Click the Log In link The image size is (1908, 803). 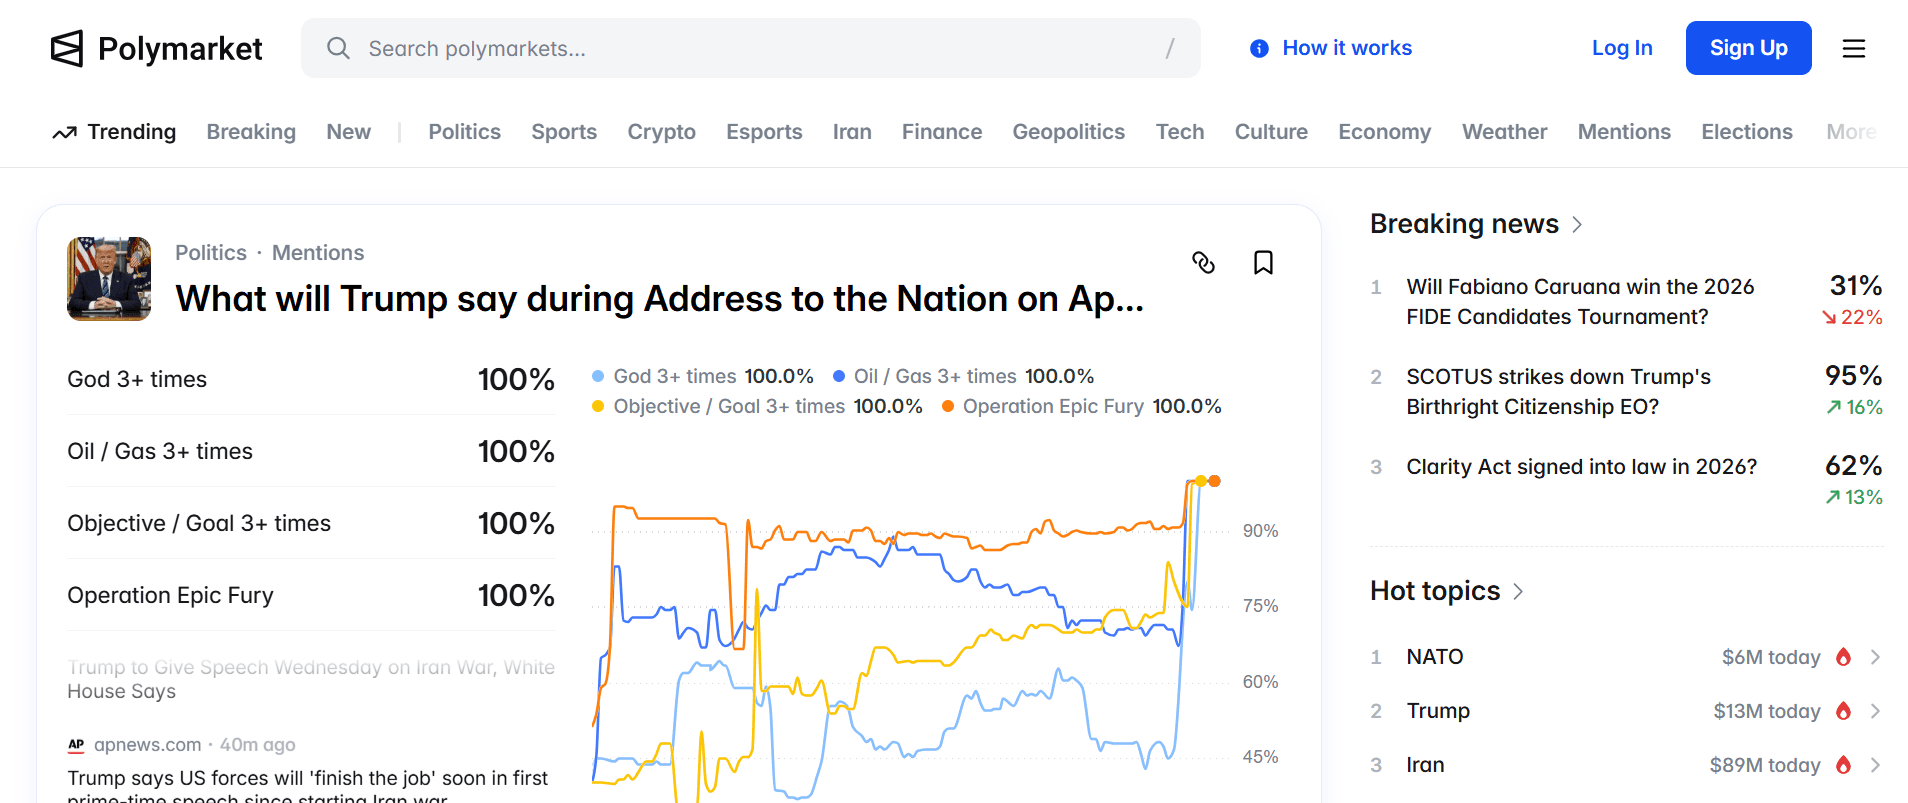1622,48
